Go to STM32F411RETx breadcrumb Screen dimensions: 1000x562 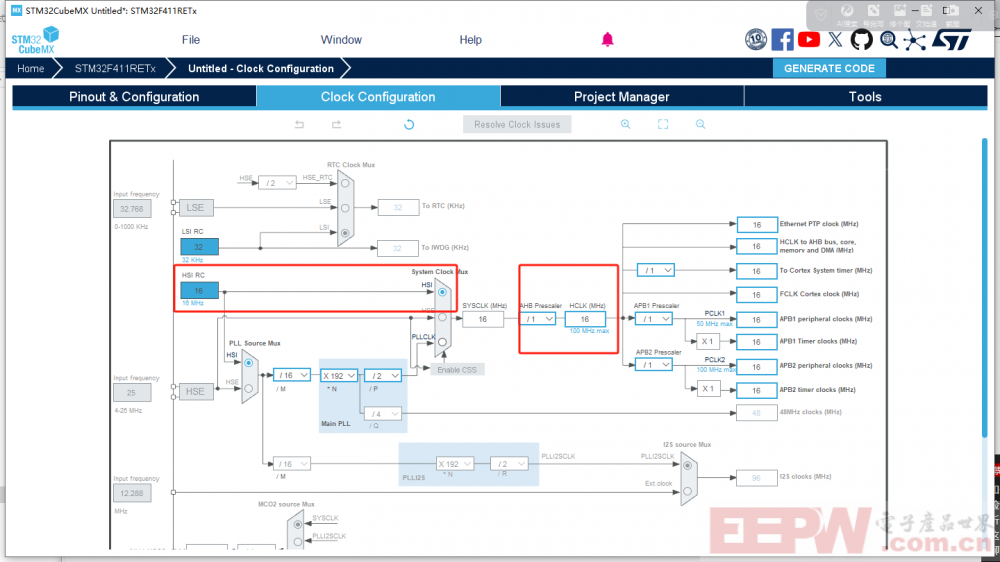pos(115,68)
